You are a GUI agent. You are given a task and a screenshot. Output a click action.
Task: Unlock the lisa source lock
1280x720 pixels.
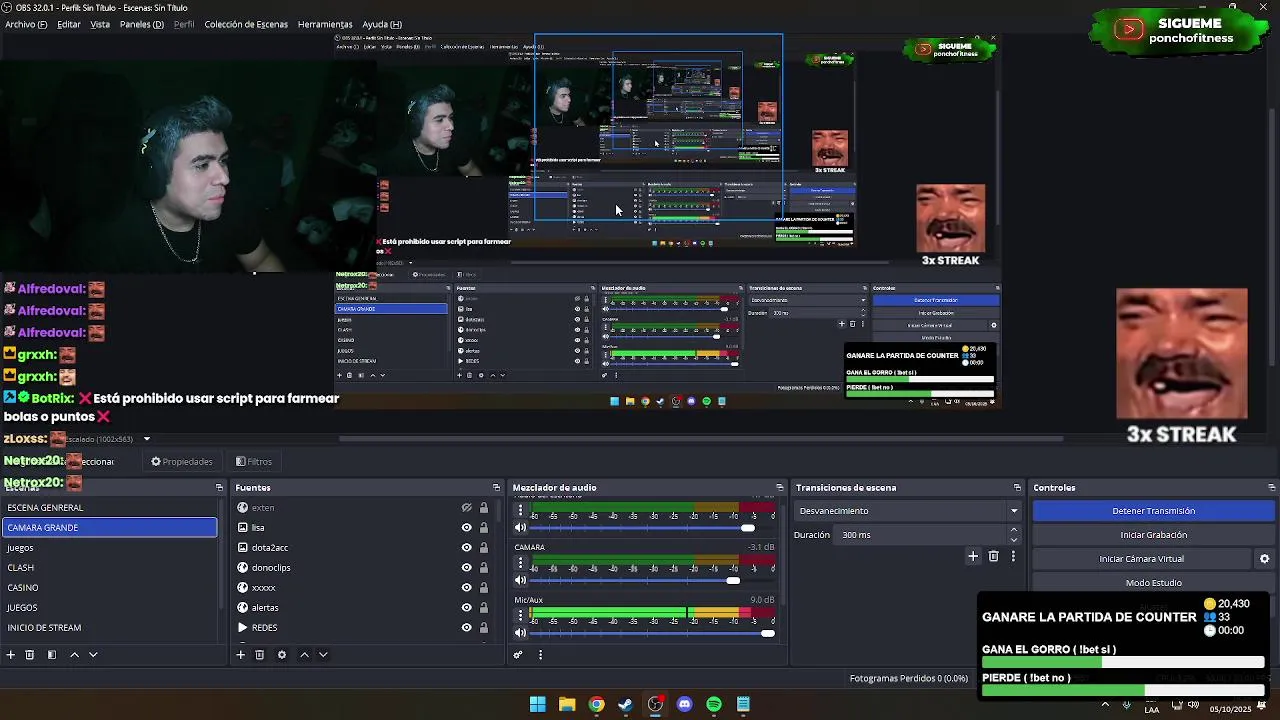[484, 527]
